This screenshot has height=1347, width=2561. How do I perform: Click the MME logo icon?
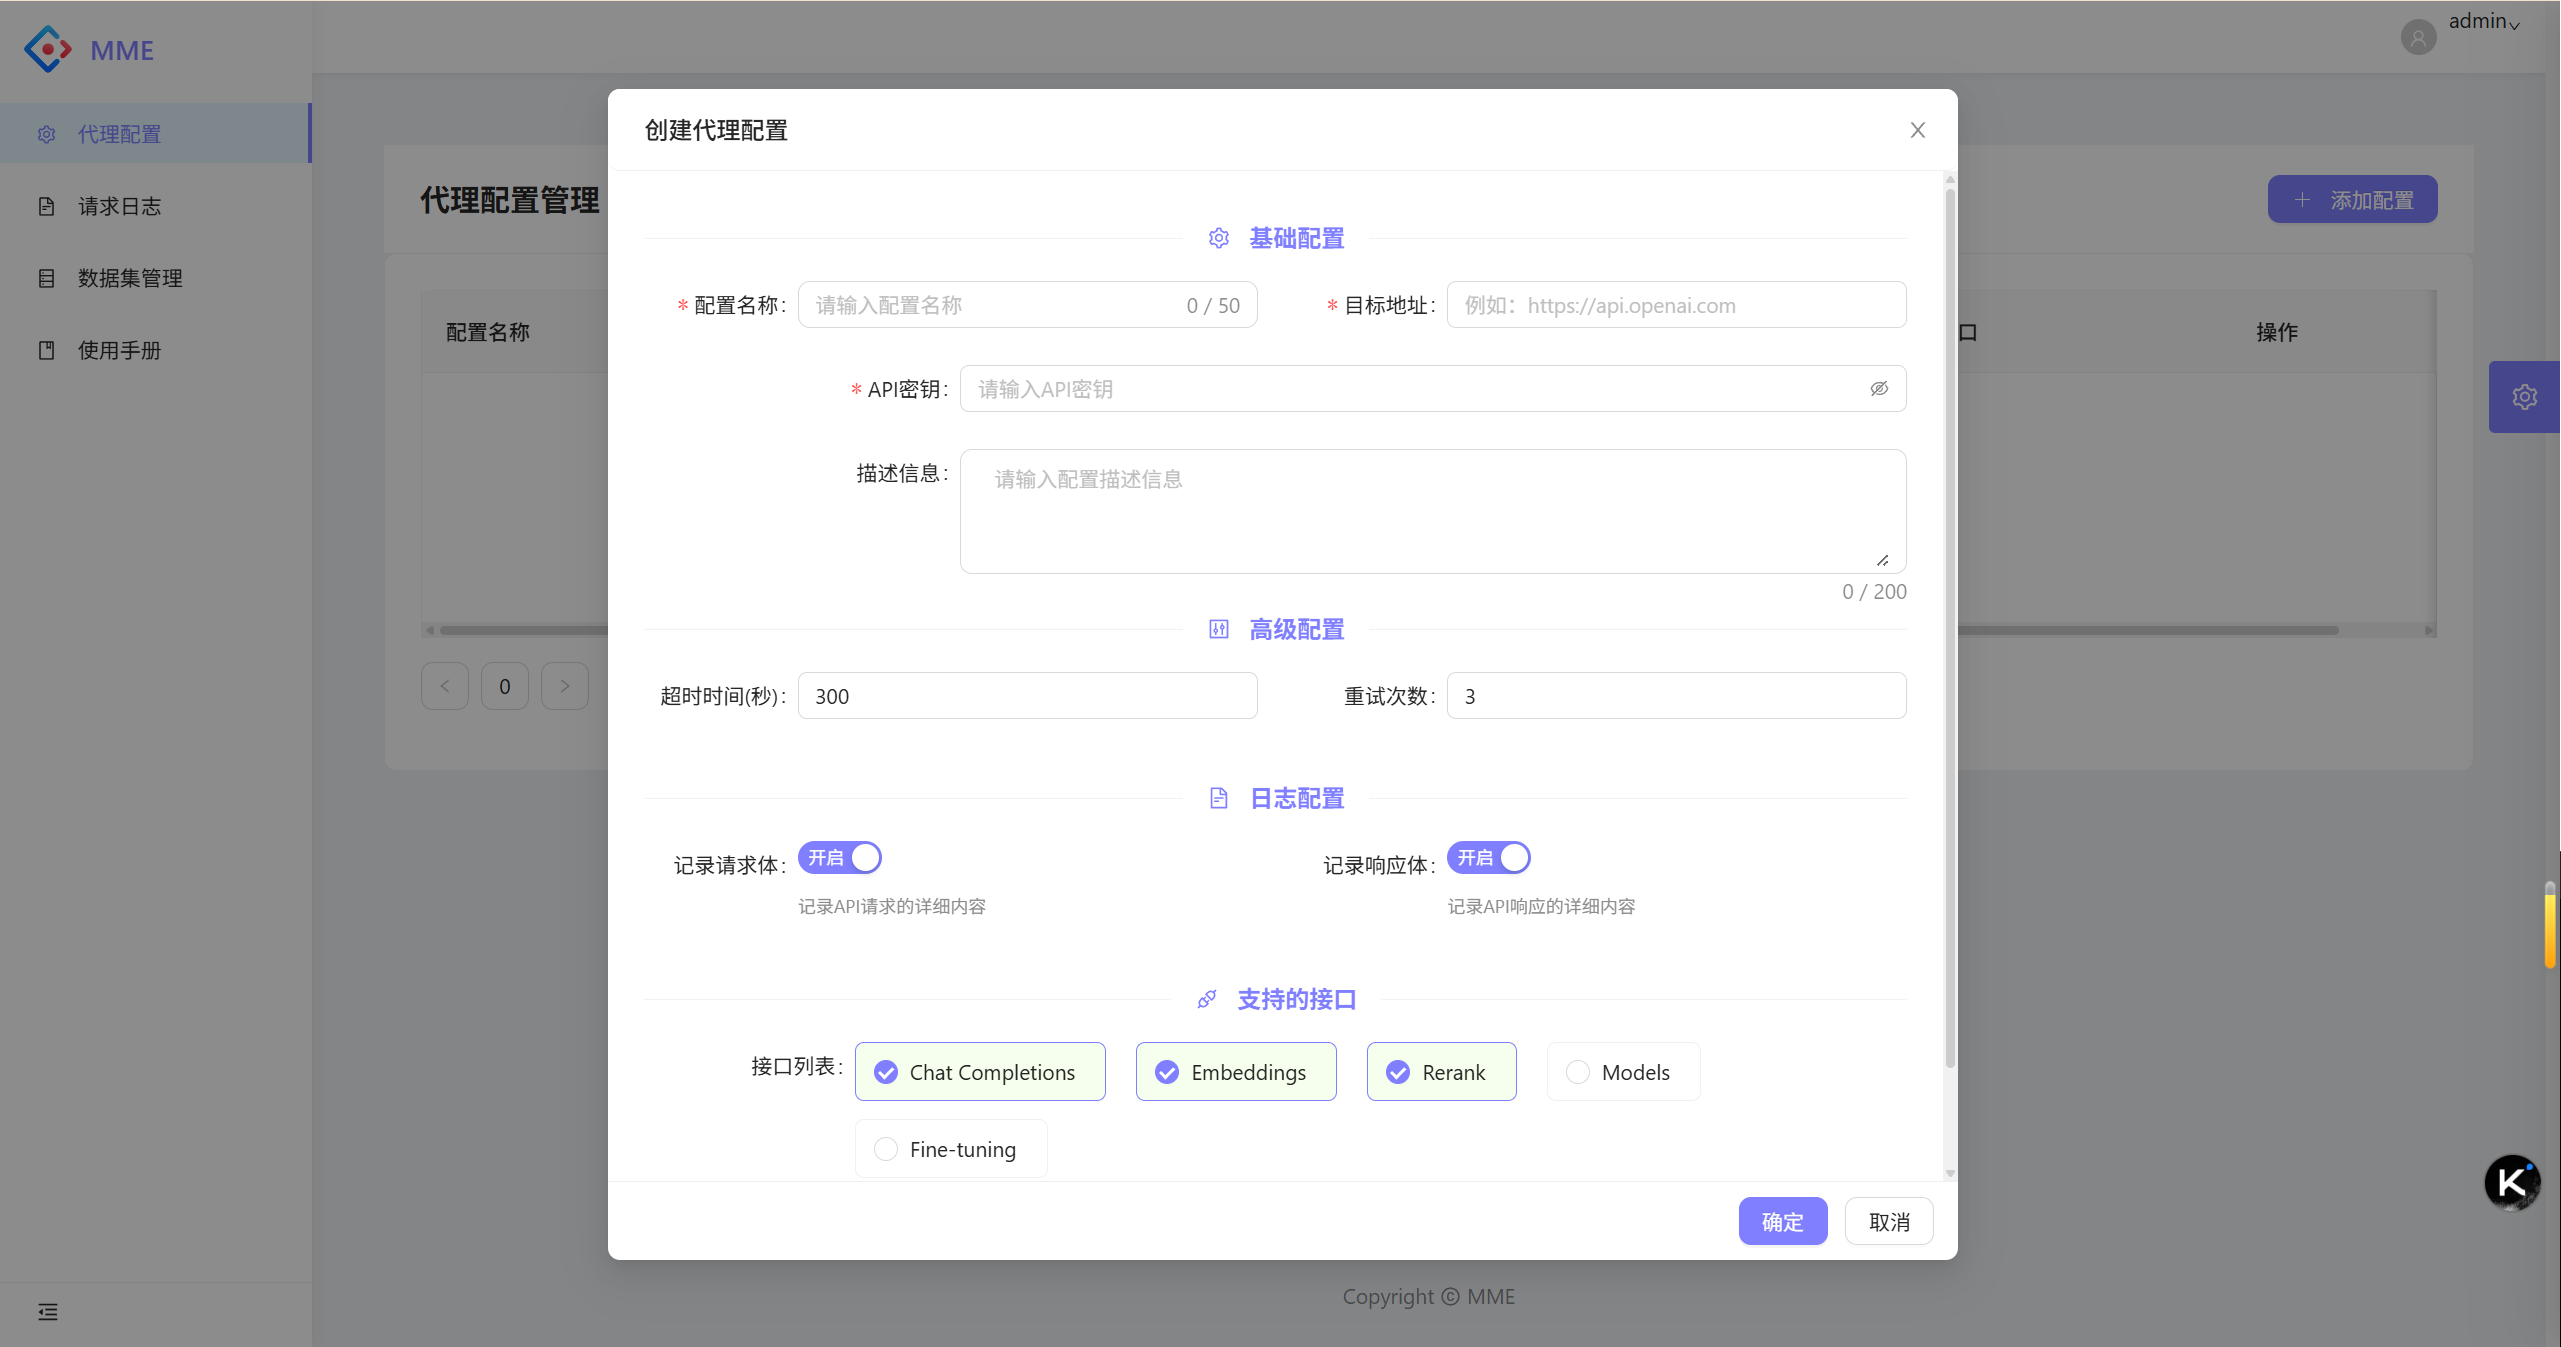click(48, 49)
